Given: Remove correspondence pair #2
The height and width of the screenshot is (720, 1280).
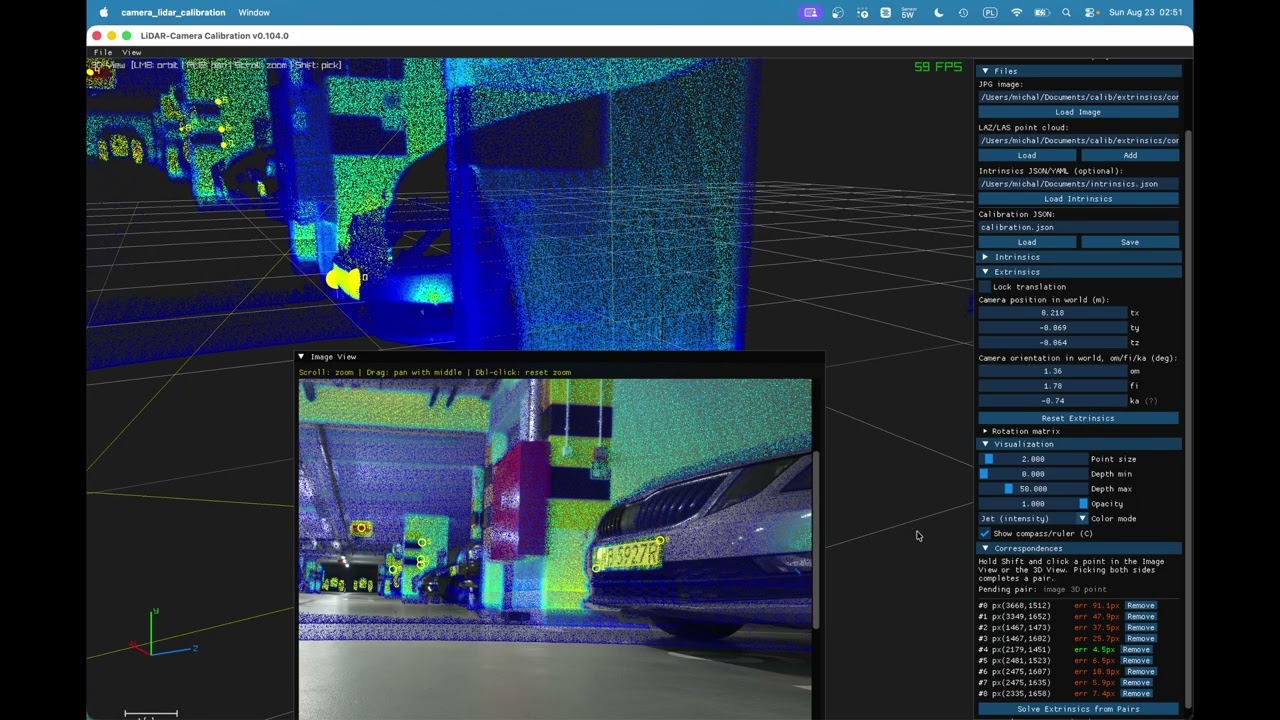Looking at the screenshot, I should 1141,627.
